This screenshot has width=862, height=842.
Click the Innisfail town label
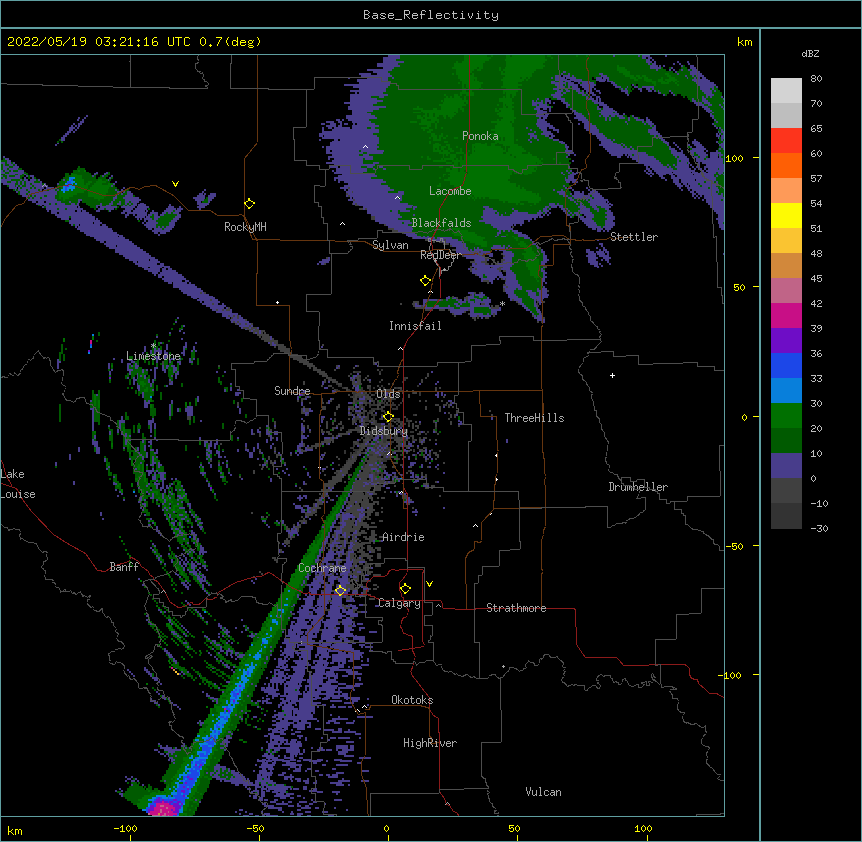(x=415, y=326)
